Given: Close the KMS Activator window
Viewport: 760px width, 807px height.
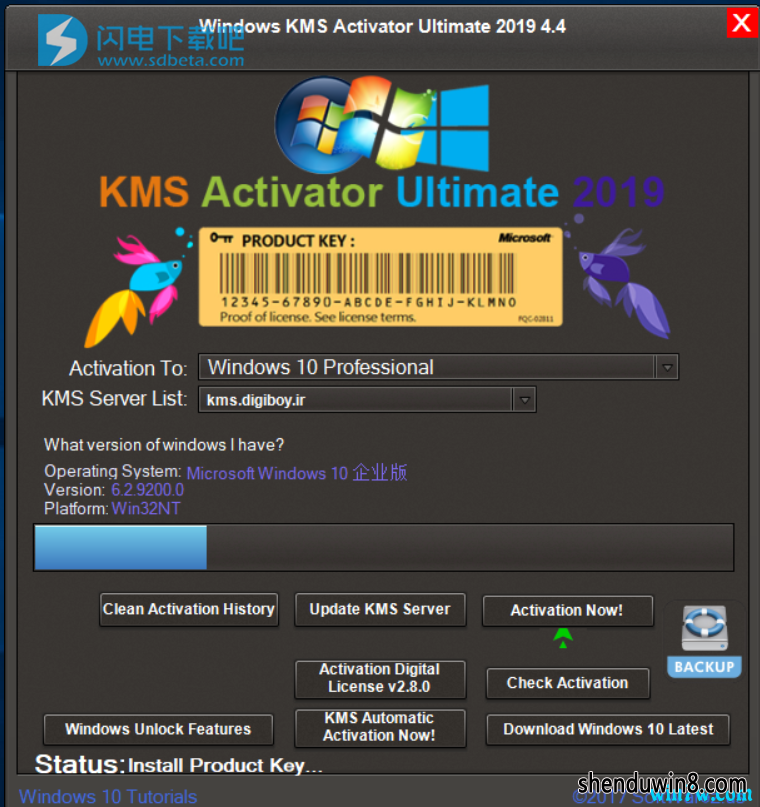Looking at the screenshot, I should click(741, 23).
